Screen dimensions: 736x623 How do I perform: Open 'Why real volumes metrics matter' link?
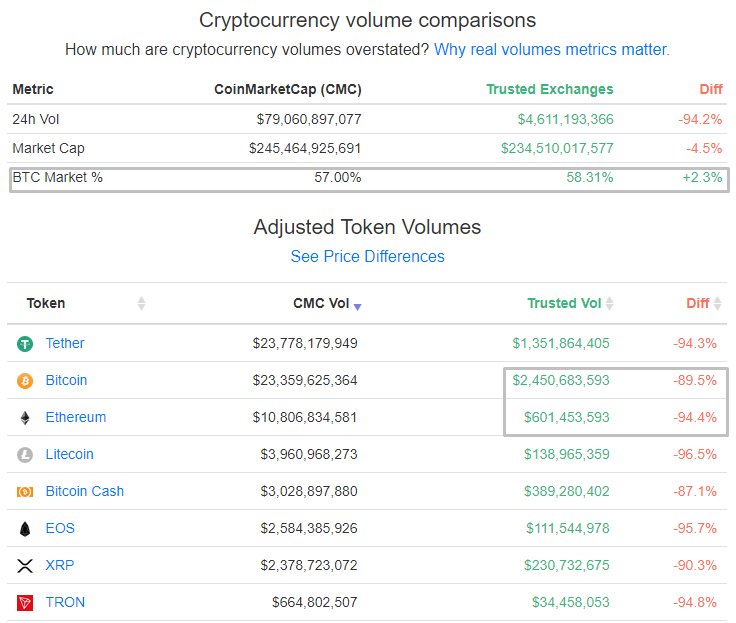point(551,49)
